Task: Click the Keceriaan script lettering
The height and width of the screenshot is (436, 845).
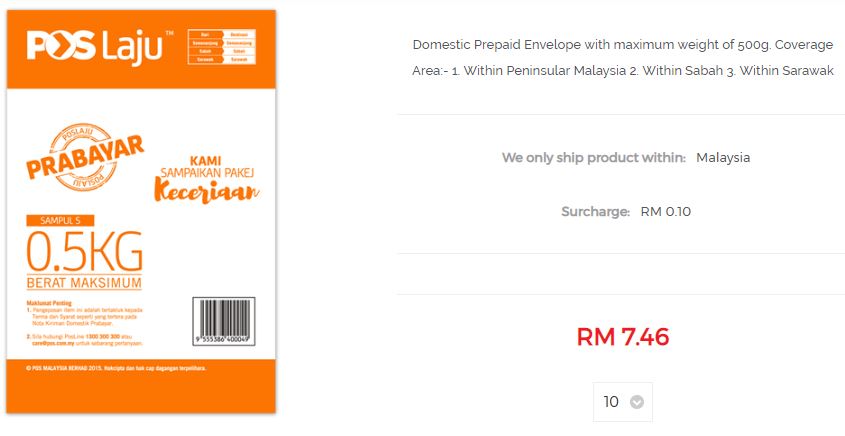Action: pyautogui.click(x=207, y=192)
